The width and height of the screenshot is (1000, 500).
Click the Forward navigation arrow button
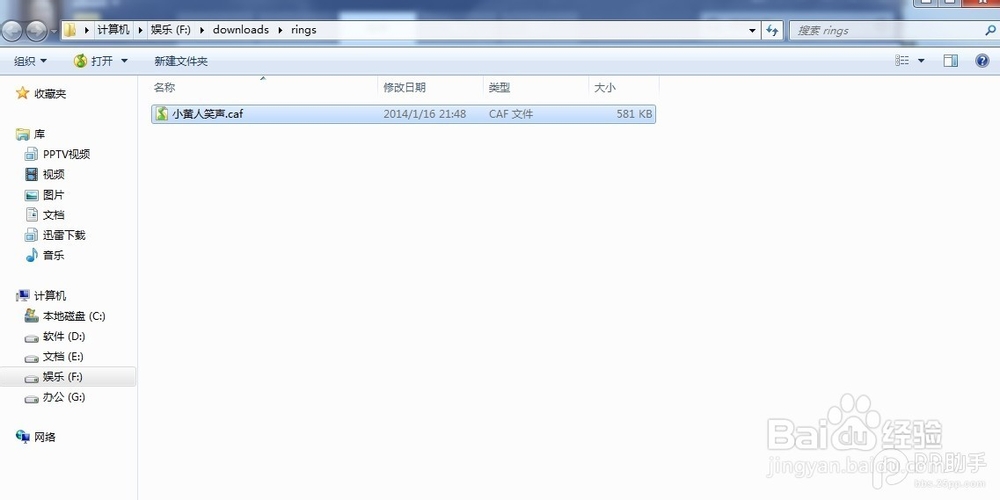[36, 30]
